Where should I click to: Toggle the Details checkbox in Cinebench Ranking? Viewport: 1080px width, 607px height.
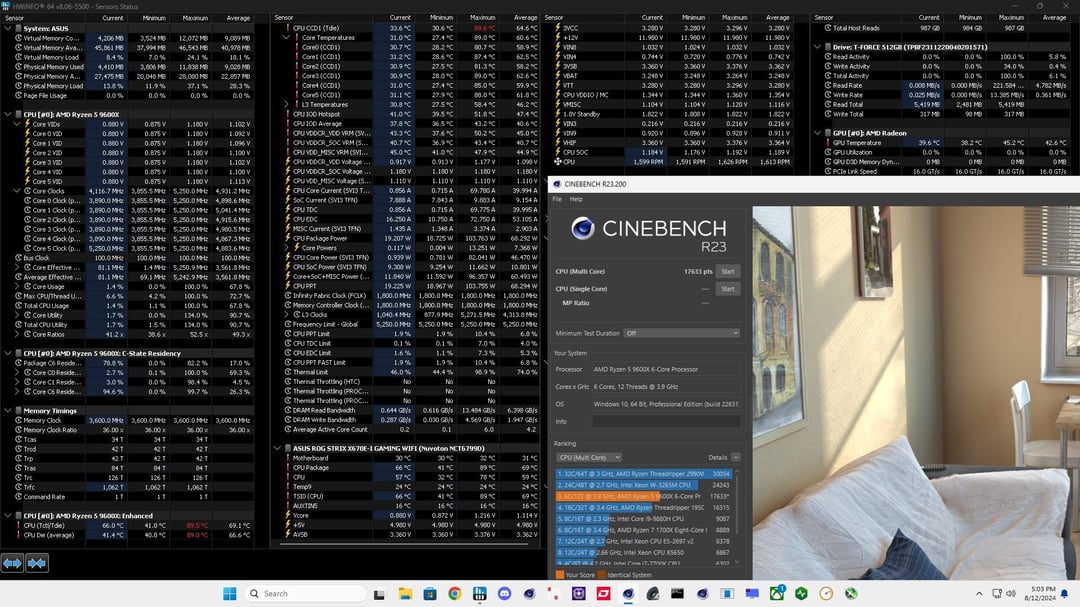[x=736, y=457]
